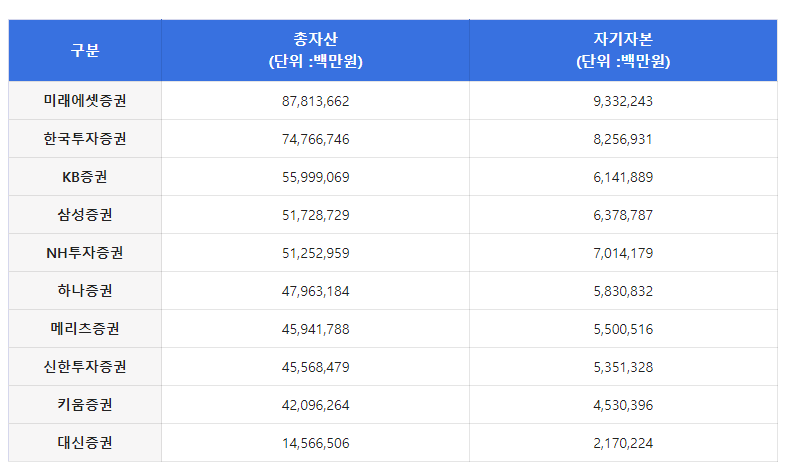This screenshot has height=476, width=793.
Task: Click the 구분 column header
Action: (84, 50)
